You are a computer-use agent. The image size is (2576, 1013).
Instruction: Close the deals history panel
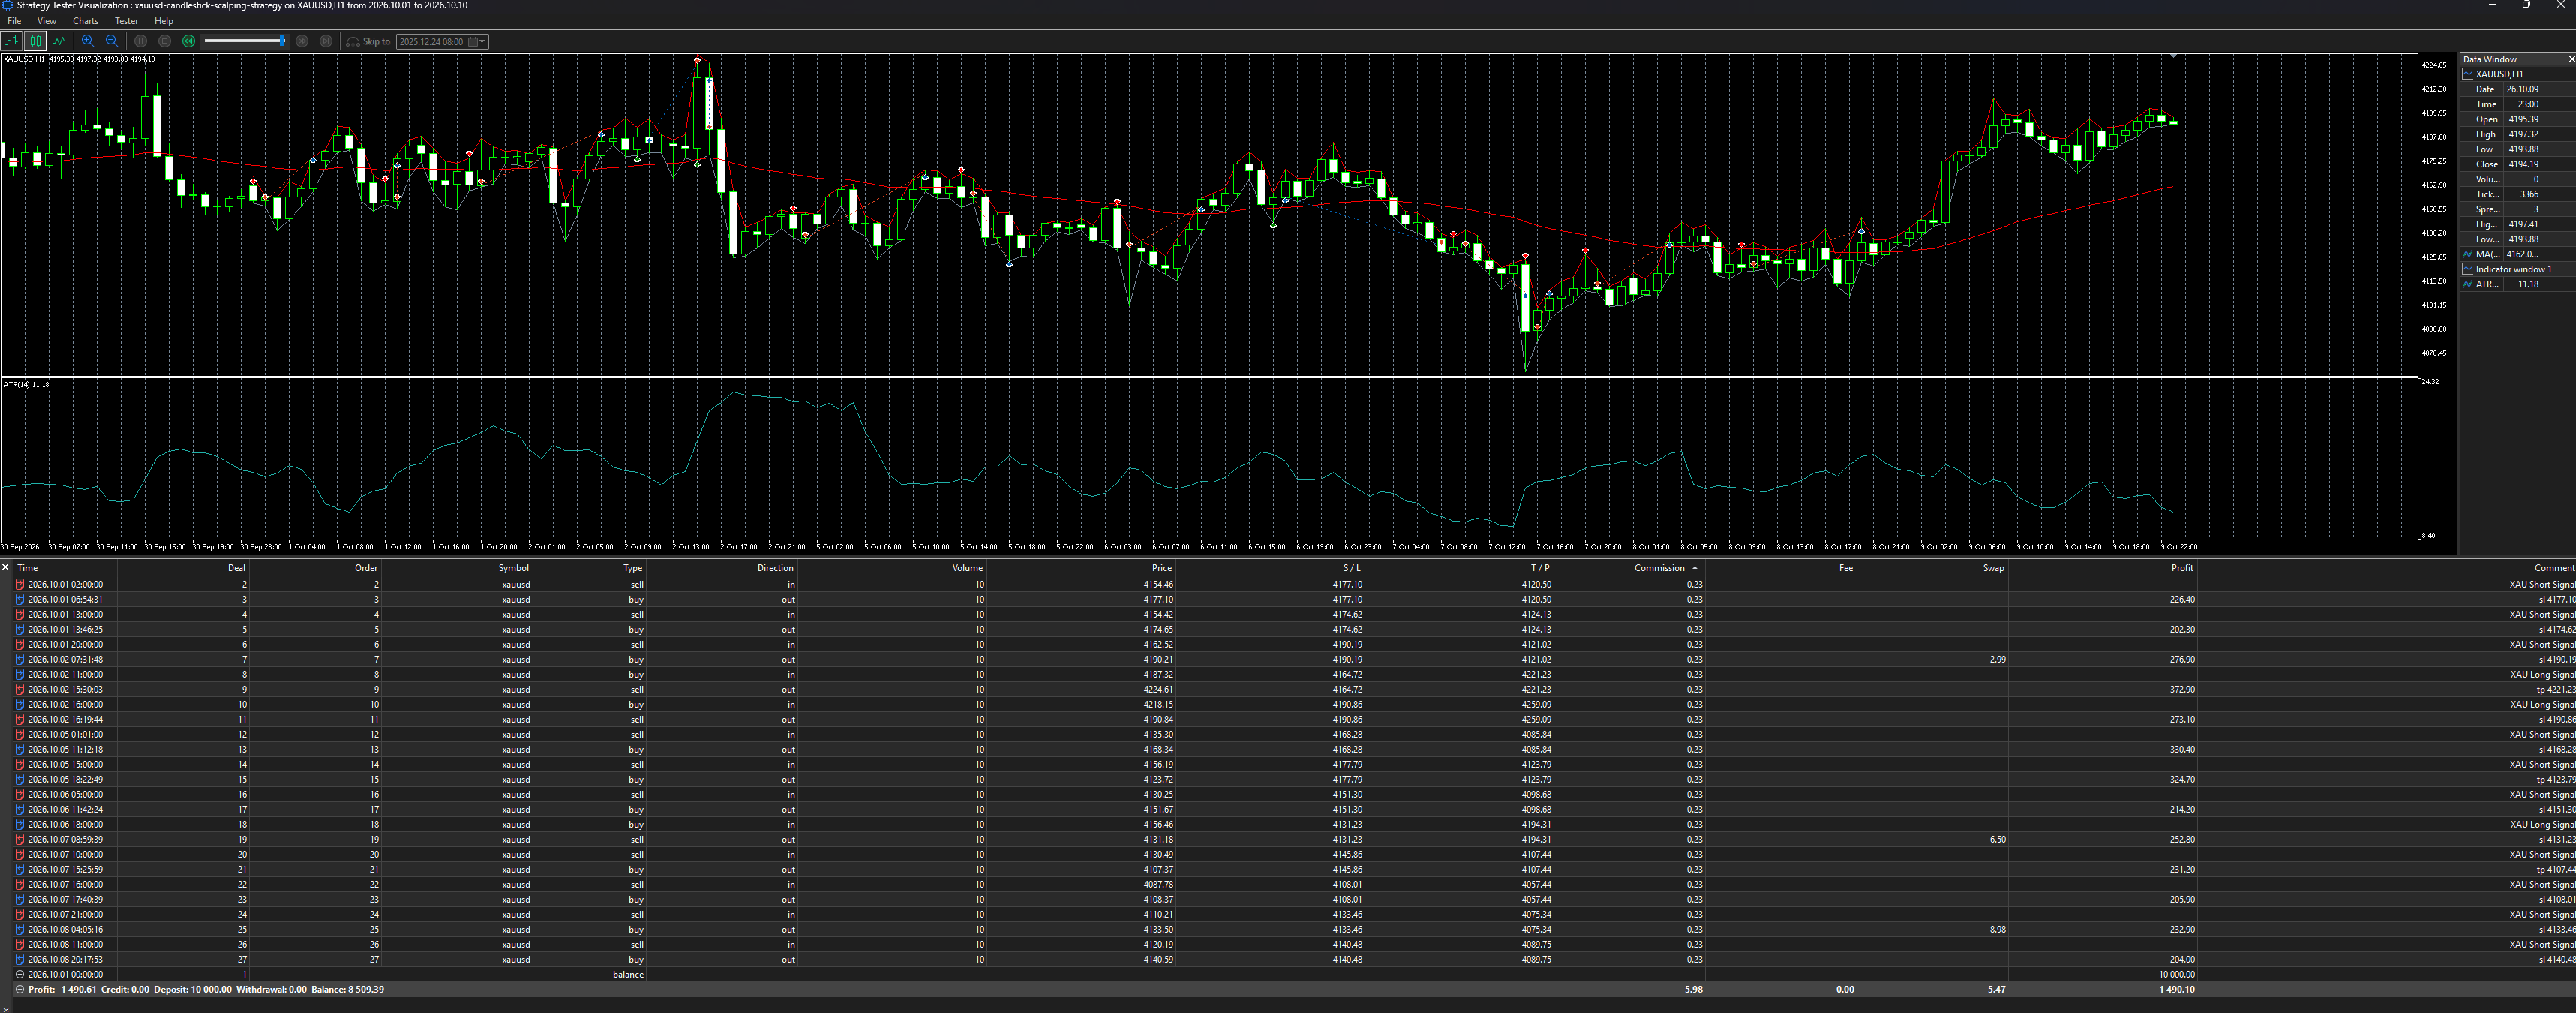[x=5, y=567]
